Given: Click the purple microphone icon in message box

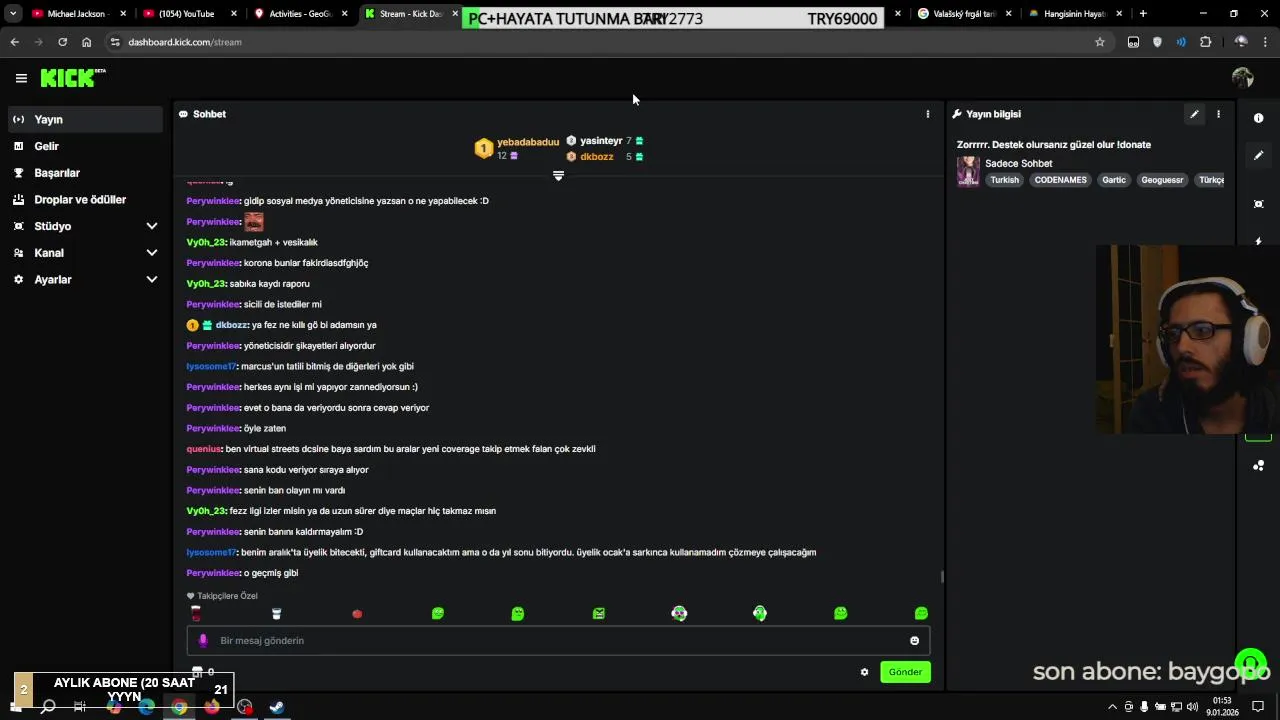Looking at the screenshot, I should tap(203, 641).
